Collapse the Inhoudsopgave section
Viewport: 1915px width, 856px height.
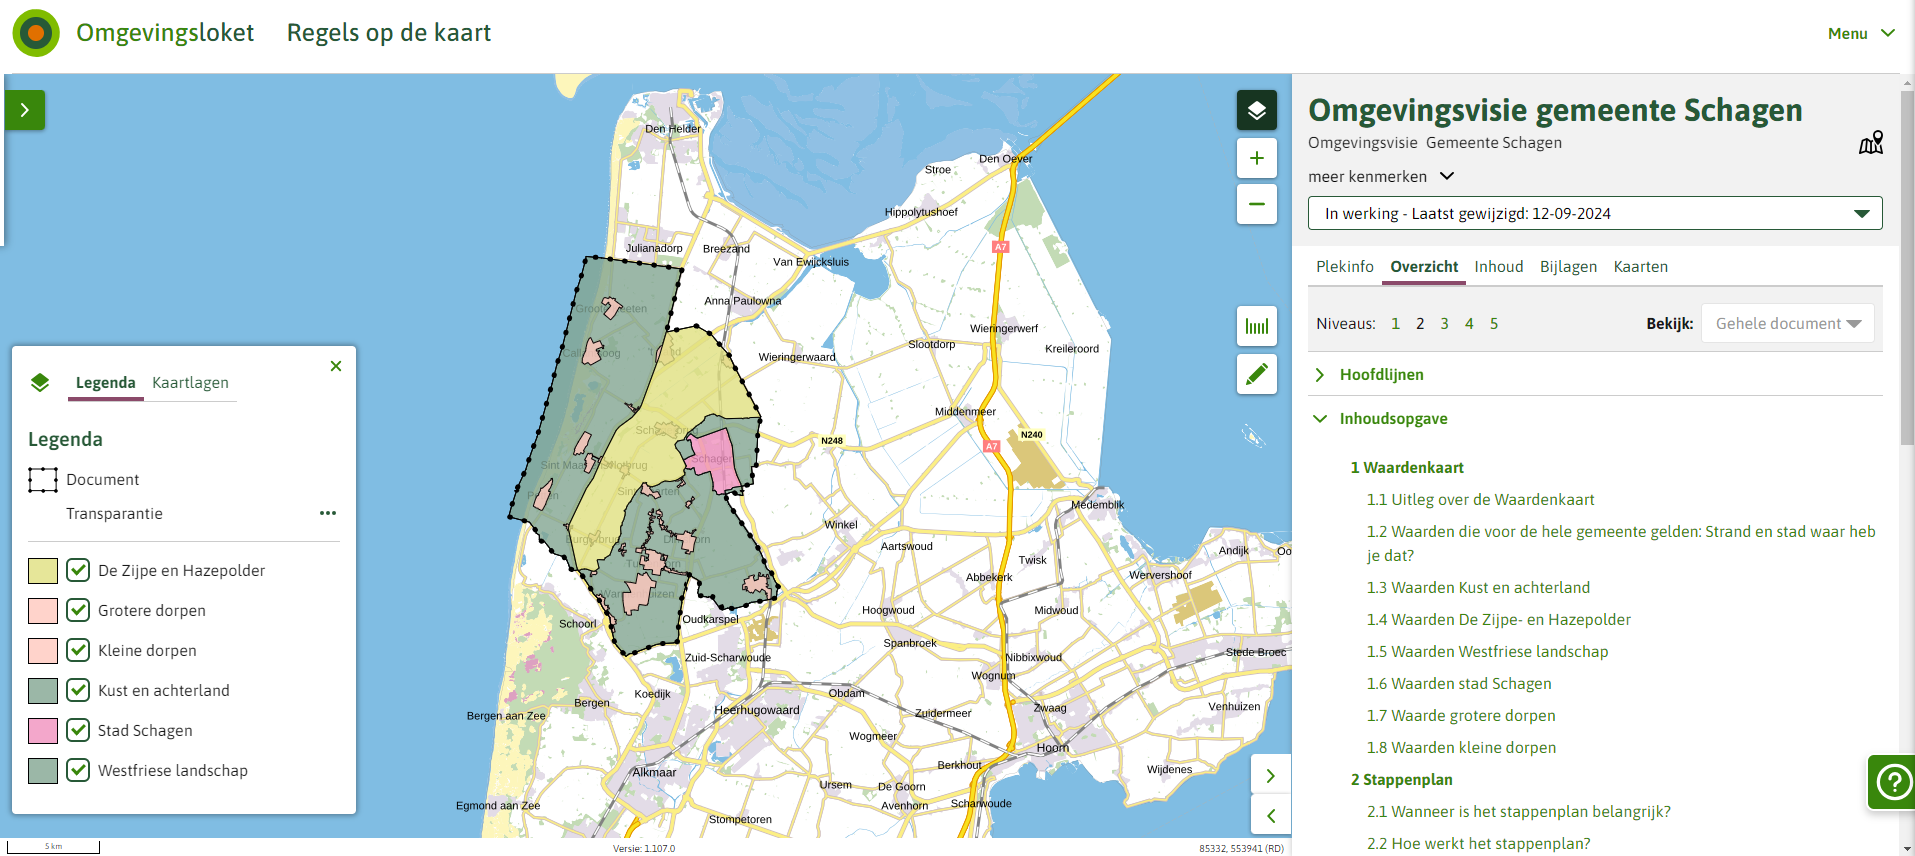pyautogui.click(x=1393, y=418)
